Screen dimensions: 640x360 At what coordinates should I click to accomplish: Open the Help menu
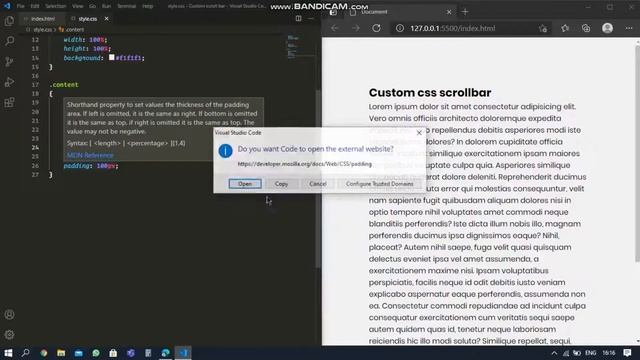point(148,6)
